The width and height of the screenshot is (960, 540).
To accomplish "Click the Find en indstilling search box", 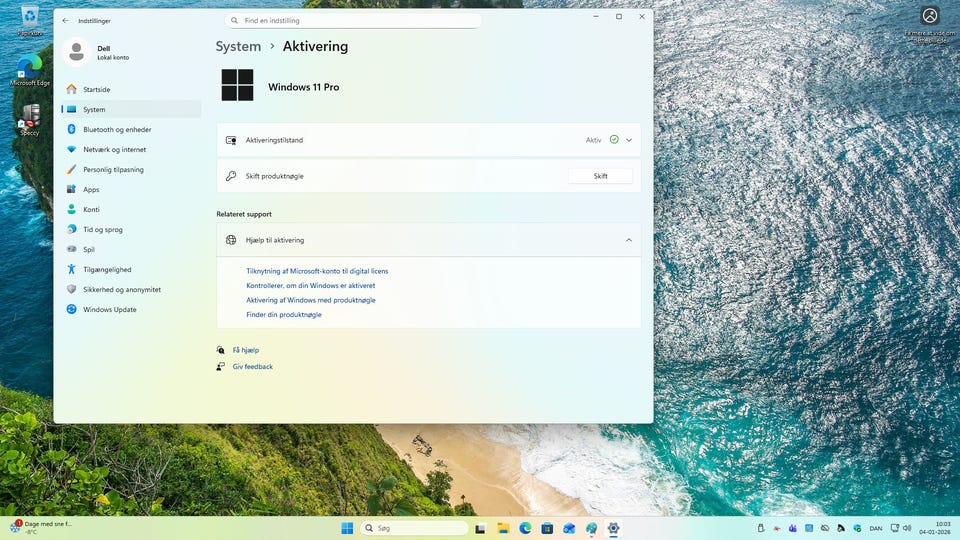I will click(x=353, y=20).
